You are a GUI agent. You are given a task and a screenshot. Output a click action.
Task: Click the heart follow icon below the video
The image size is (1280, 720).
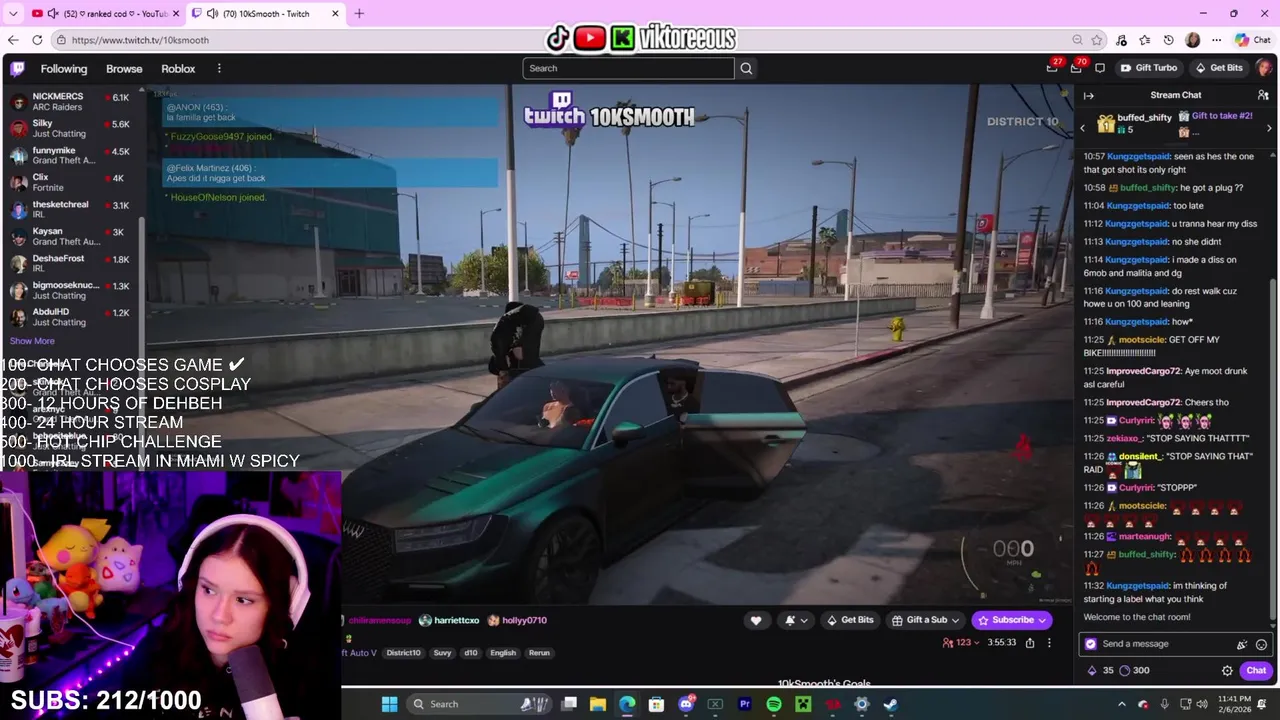[x=756, y=620]
